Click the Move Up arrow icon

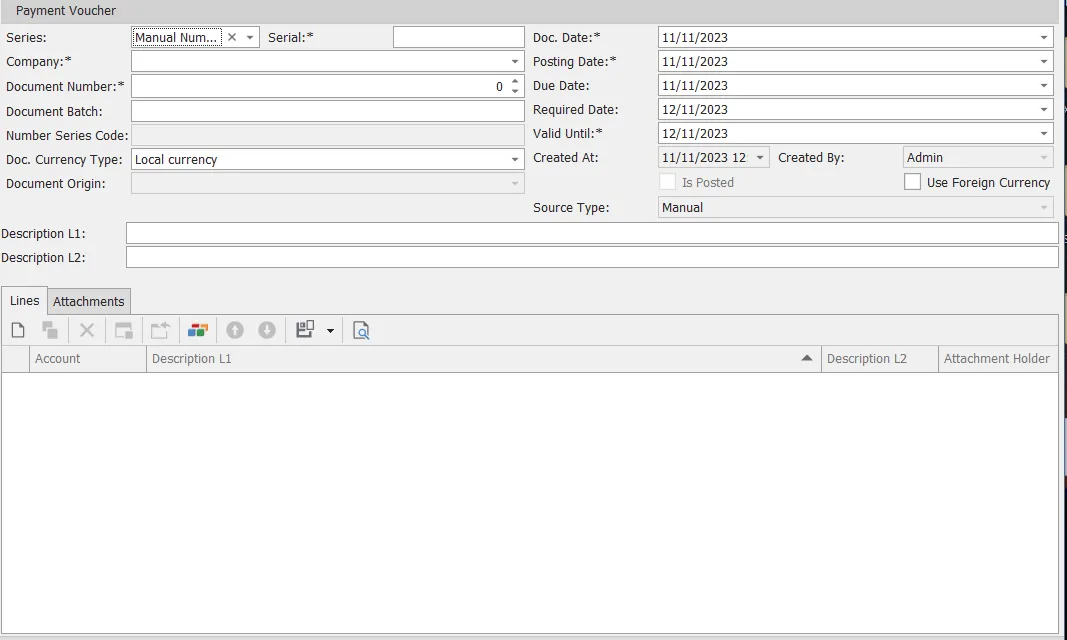[233, 329]
